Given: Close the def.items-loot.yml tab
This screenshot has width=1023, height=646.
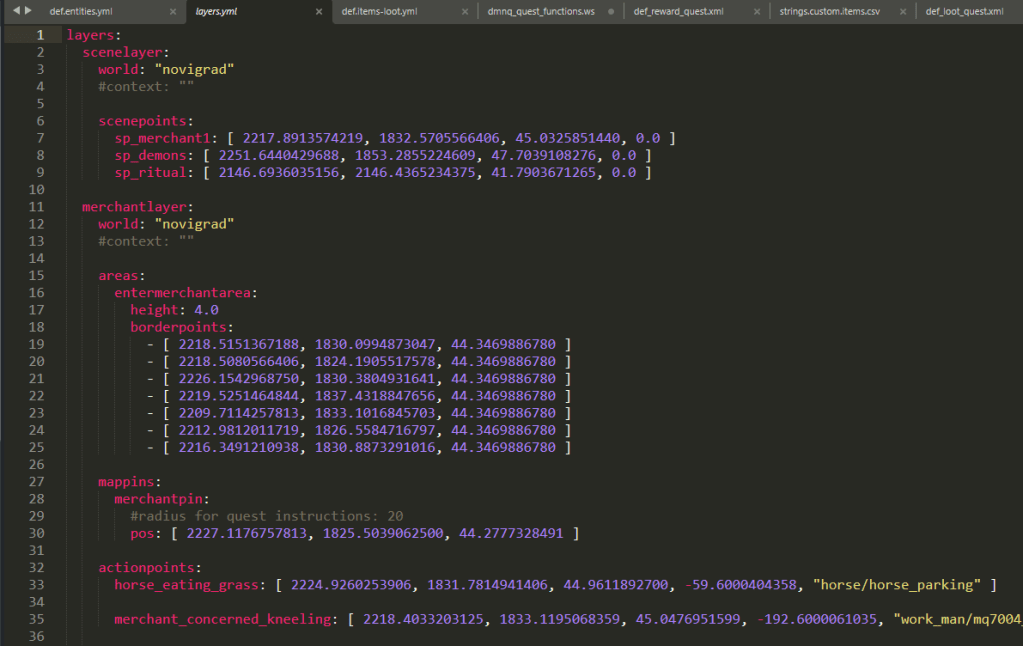Looking at the screenshot, I should point(464,12).
